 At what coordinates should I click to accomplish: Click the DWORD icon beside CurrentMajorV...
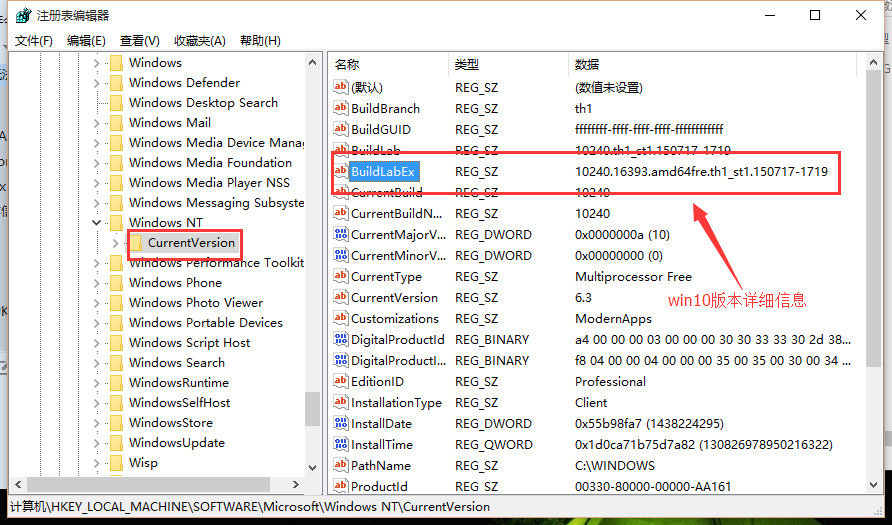coord(340,234)
